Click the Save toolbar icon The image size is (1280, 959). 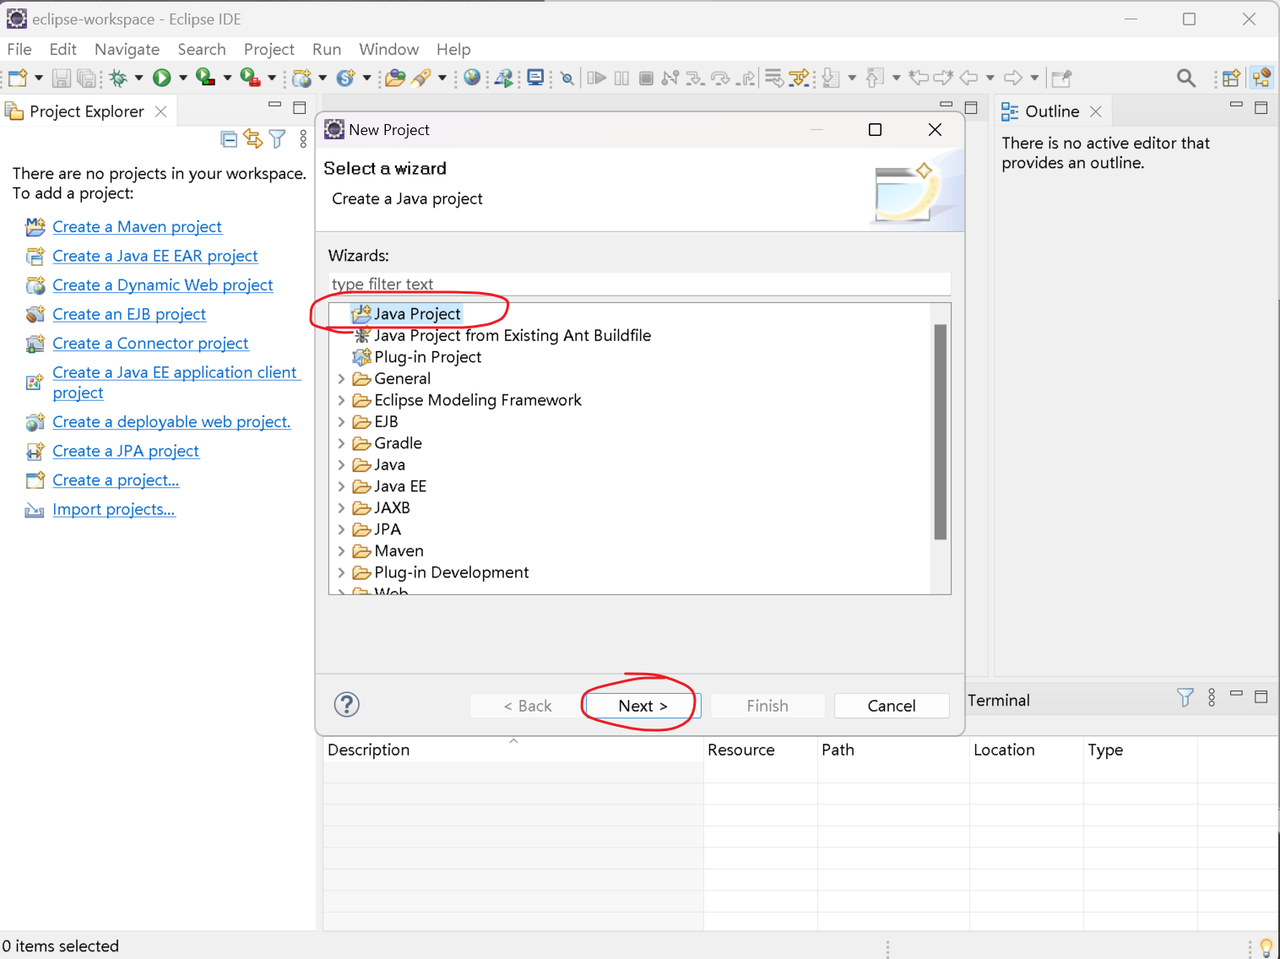tap(62, 78)
